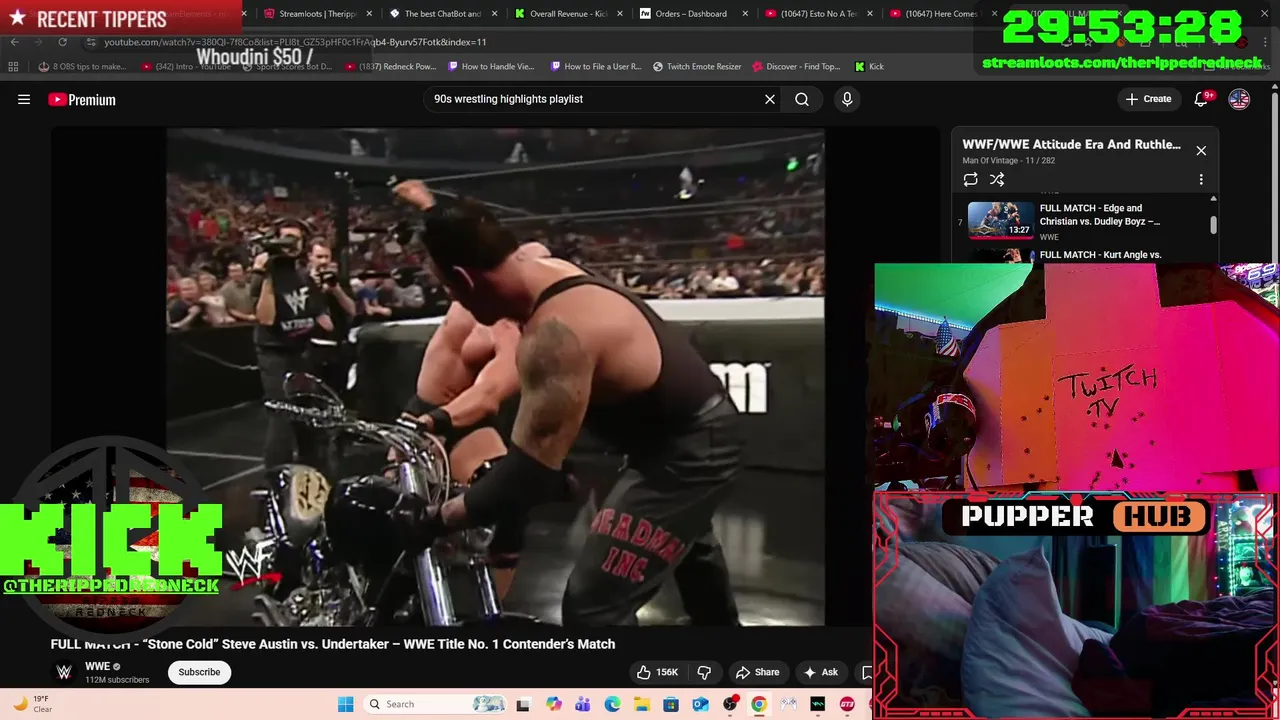Start voice search with the microphone

click(x=847, y=99)
